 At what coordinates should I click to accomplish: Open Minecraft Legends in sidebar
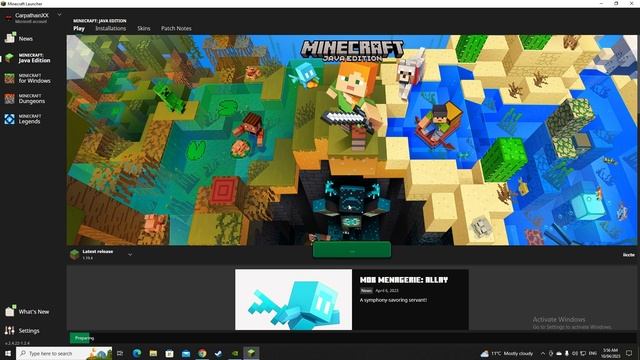click(x=23, y=119)
